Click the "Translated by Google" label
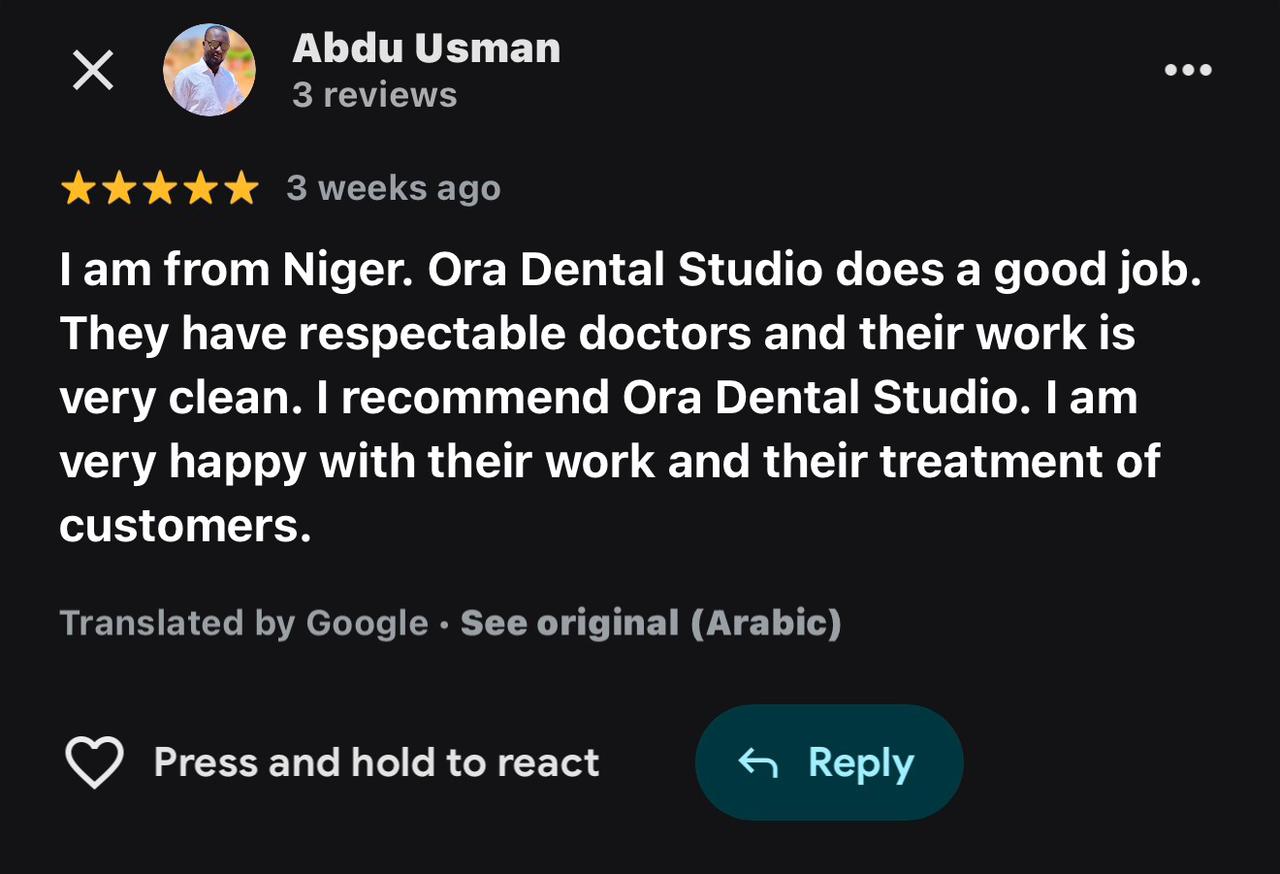1280x874 pixels. [x=244, y=623]
